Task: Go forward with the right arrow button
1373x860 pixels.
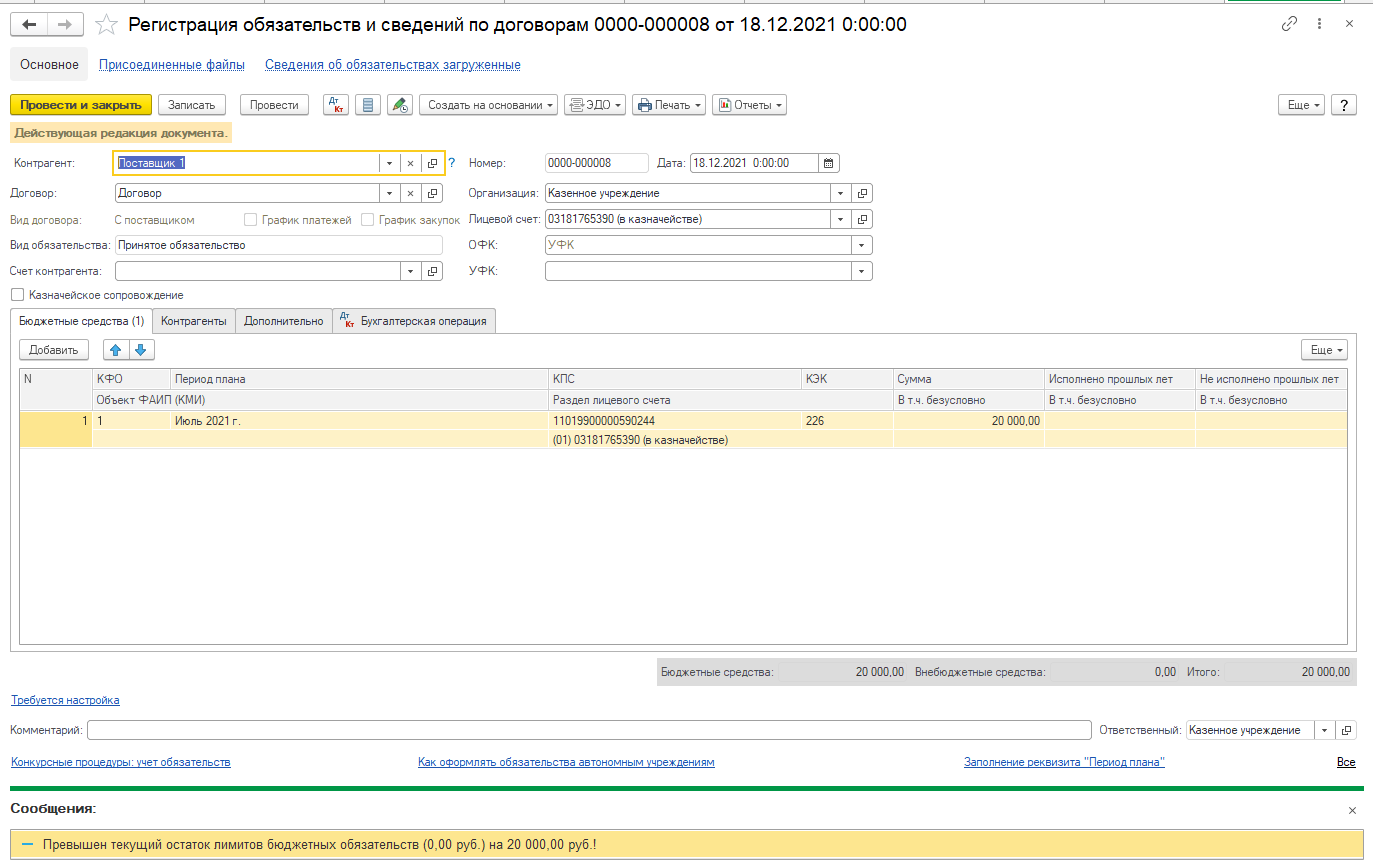Action: 65,25
